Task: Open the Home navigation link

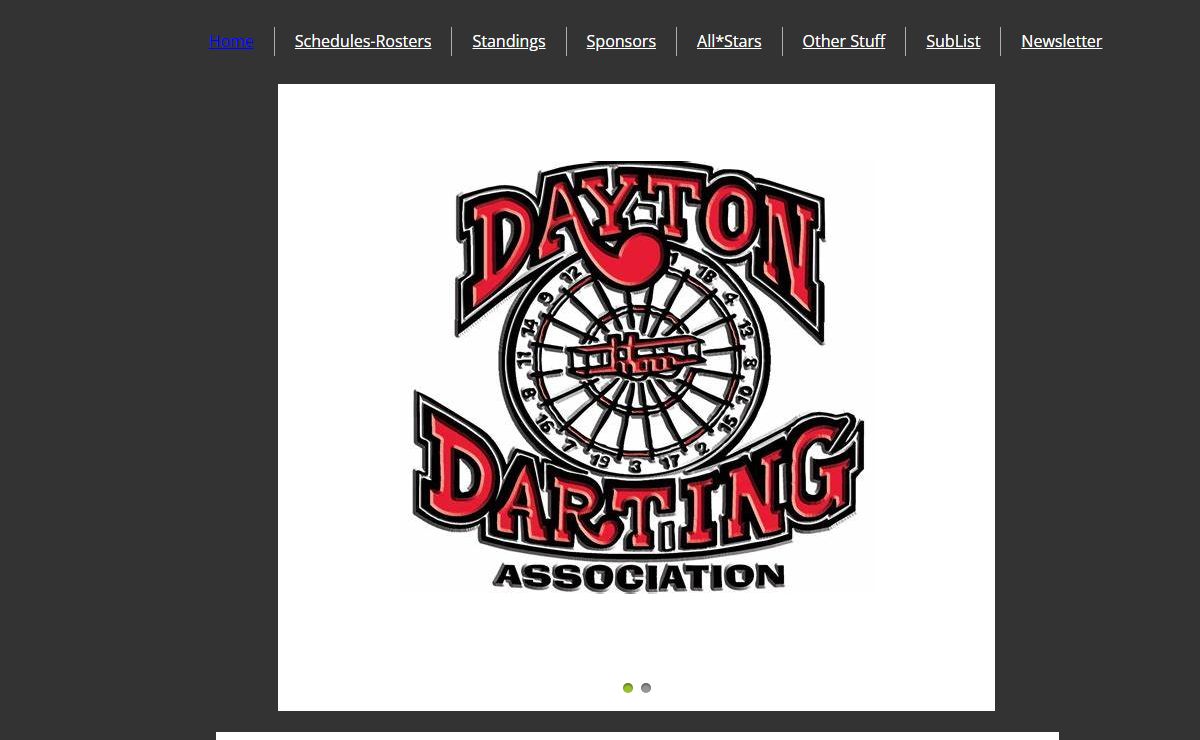Action: click(231, 41)
